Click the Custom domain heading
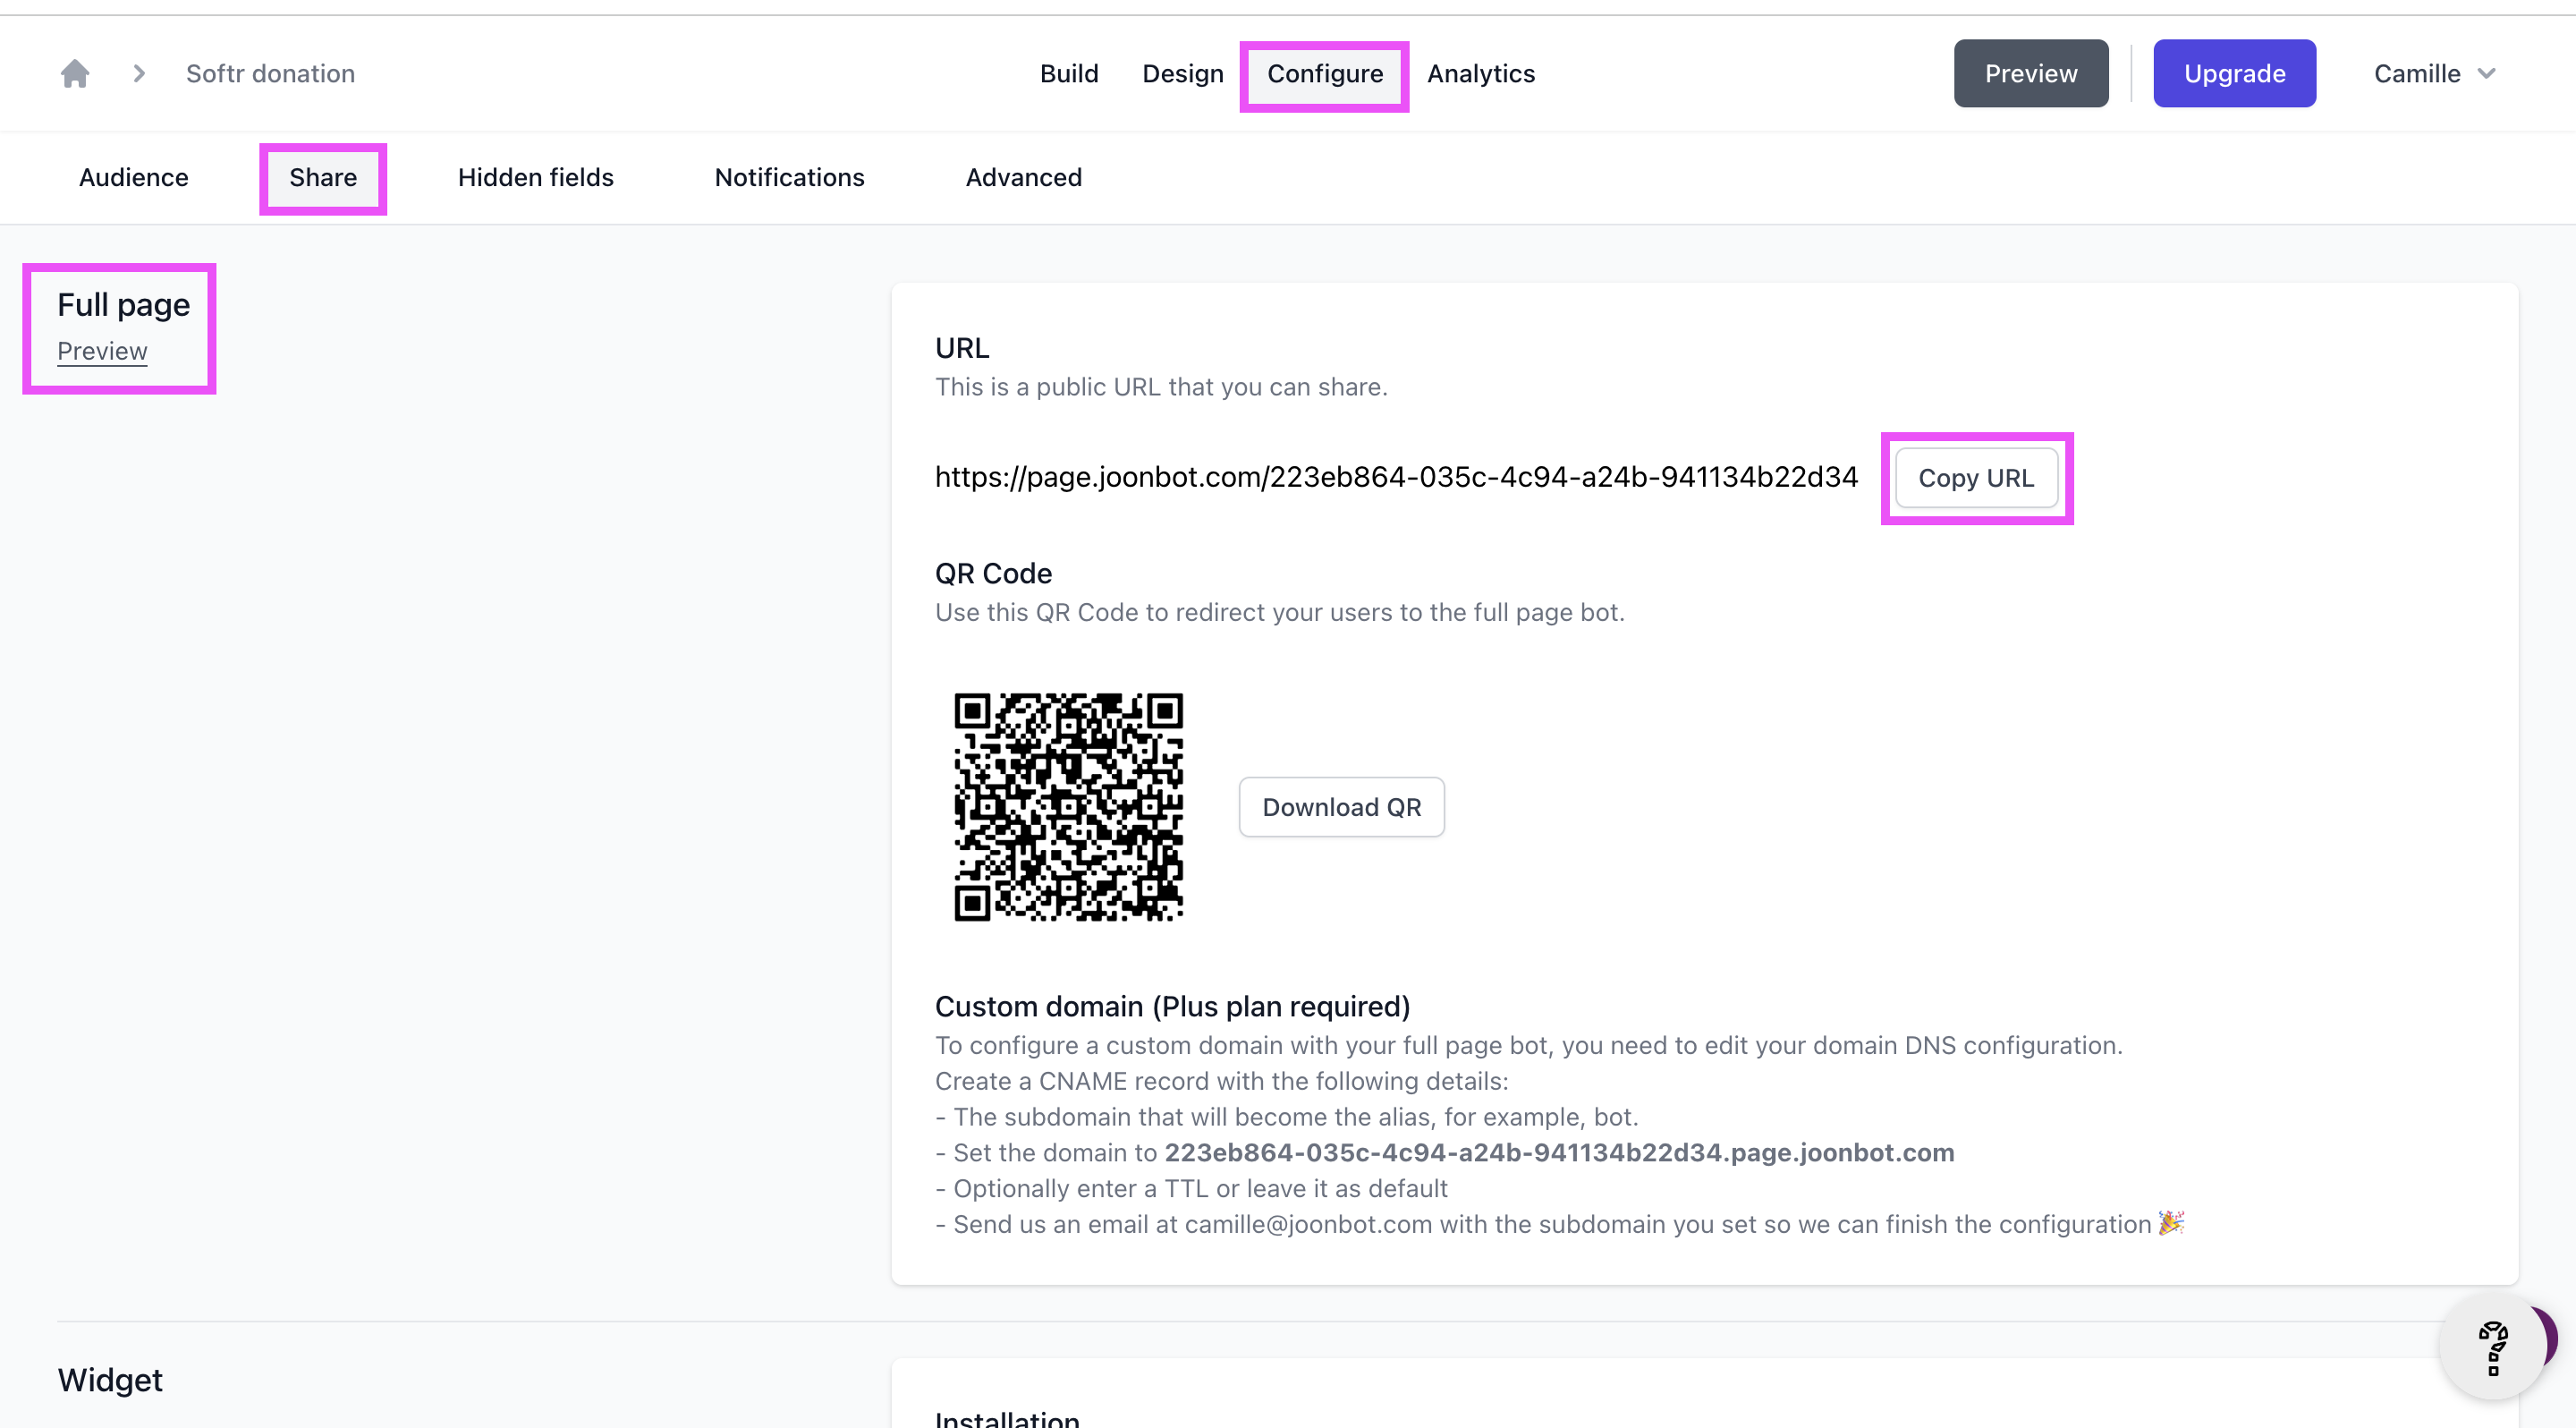This screenshot has width=2576, height=1428. click(1172, 1006)
